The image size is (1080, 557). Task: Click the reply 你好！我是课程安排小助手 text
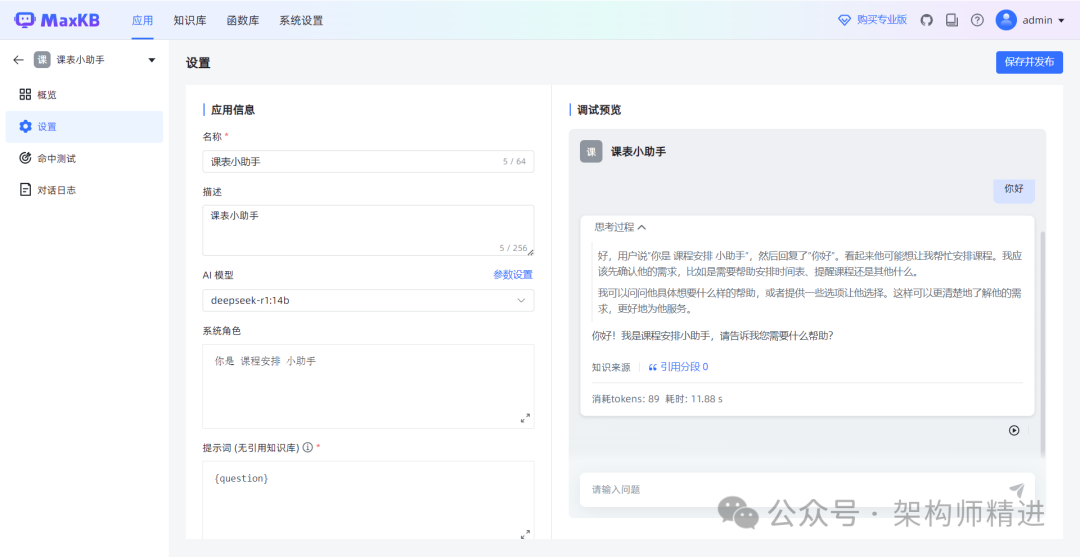[x=713, y=336]
